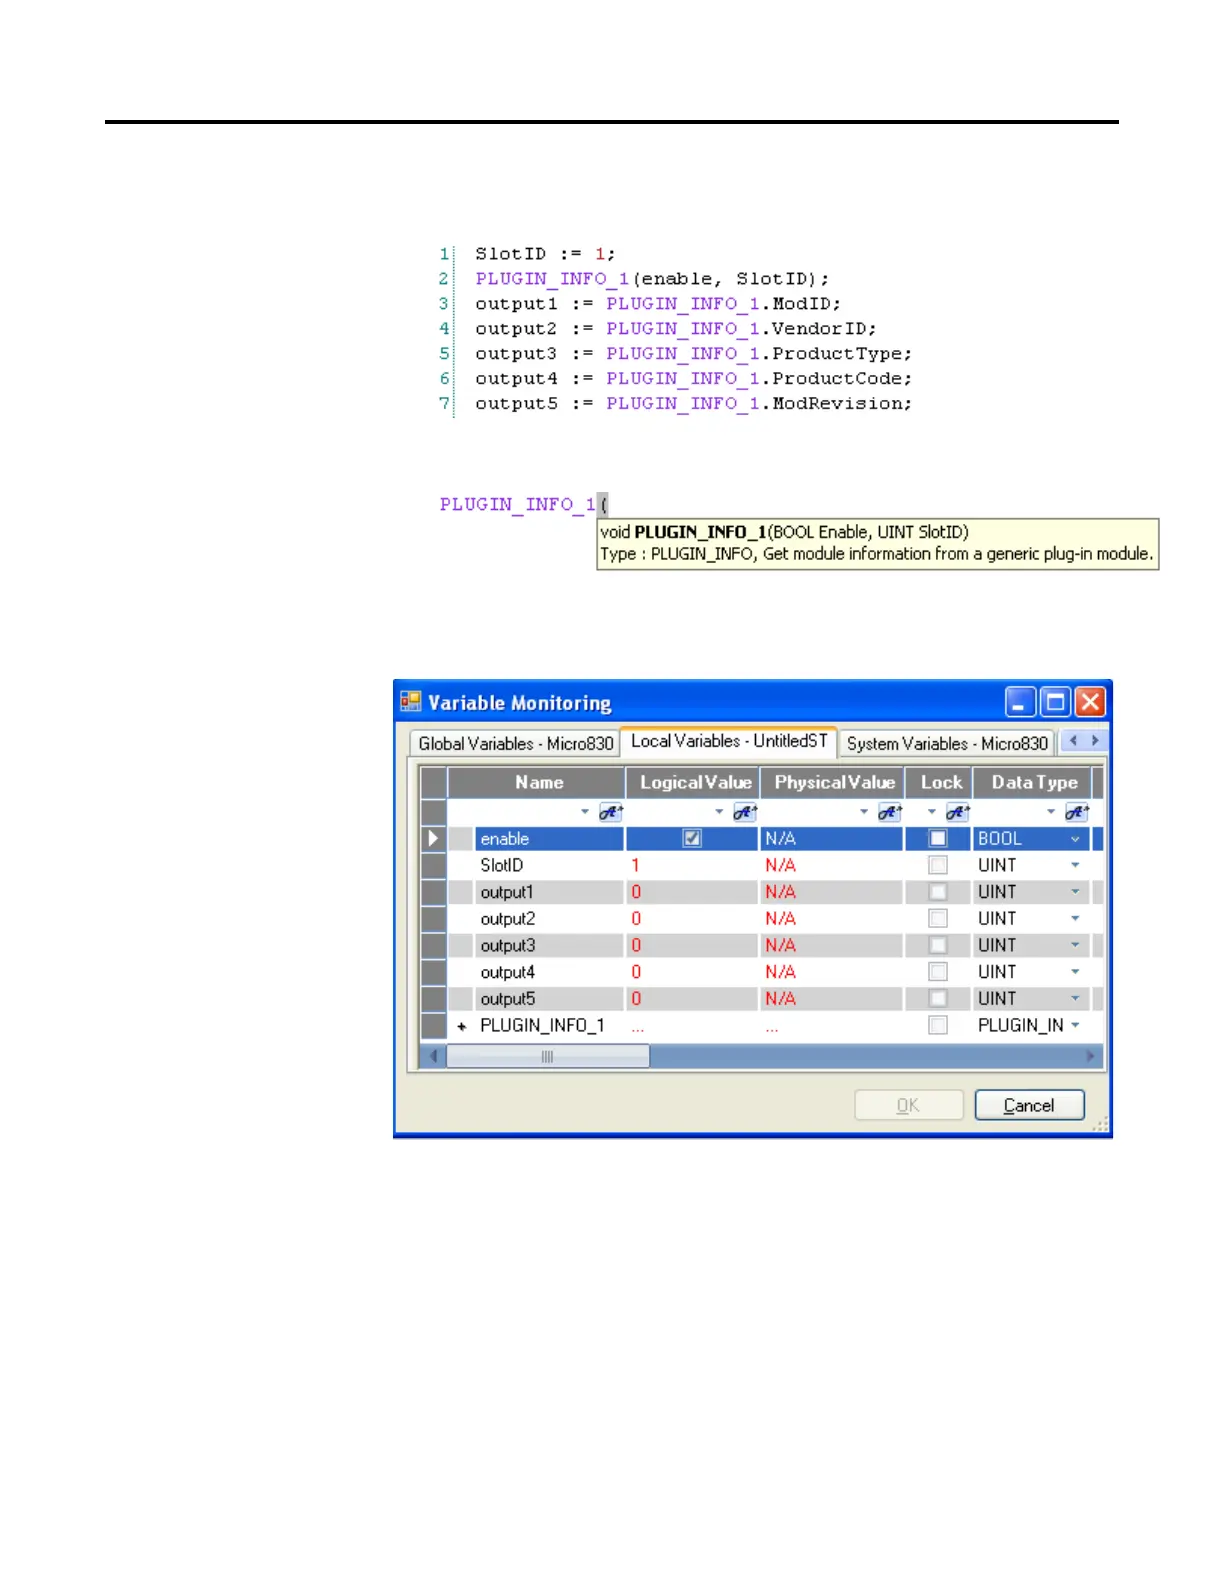
Task: Click the Data Type filter text icon
Action: click(x=1077, y=813)
